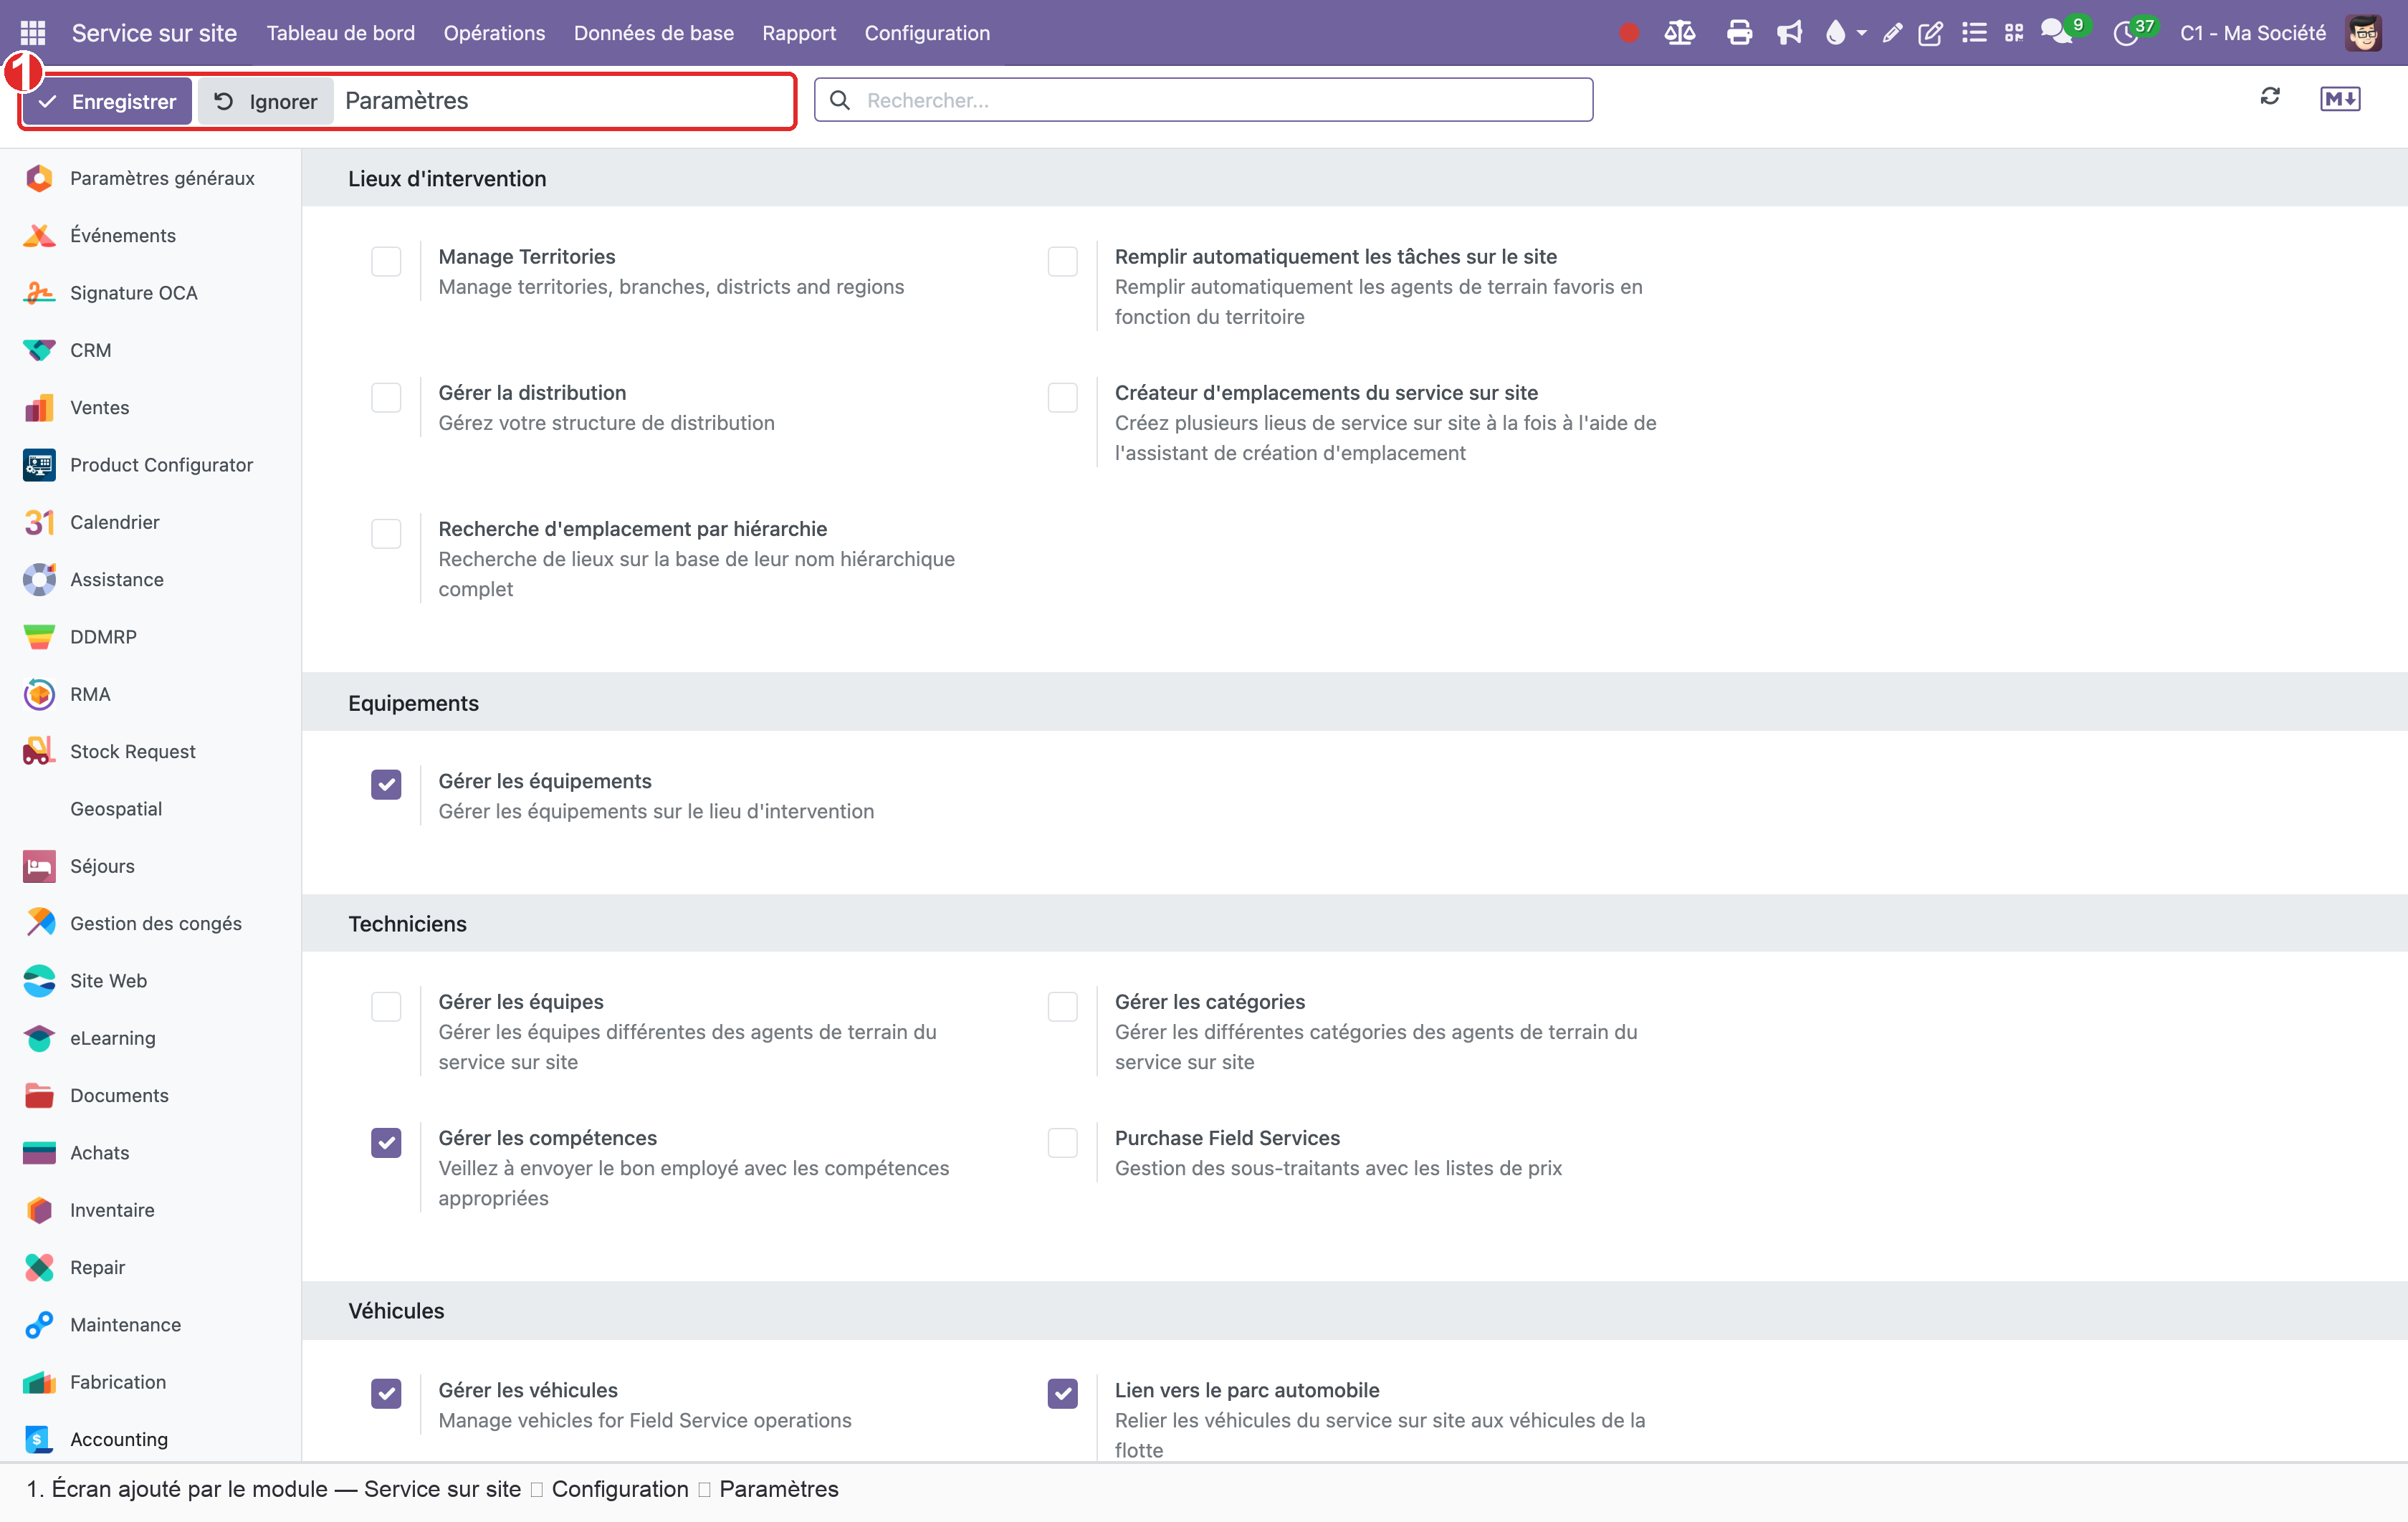The width and height of the screenshot is (2408, 1522).
Task: Open the Données de base menu
Action: [653, 33]
